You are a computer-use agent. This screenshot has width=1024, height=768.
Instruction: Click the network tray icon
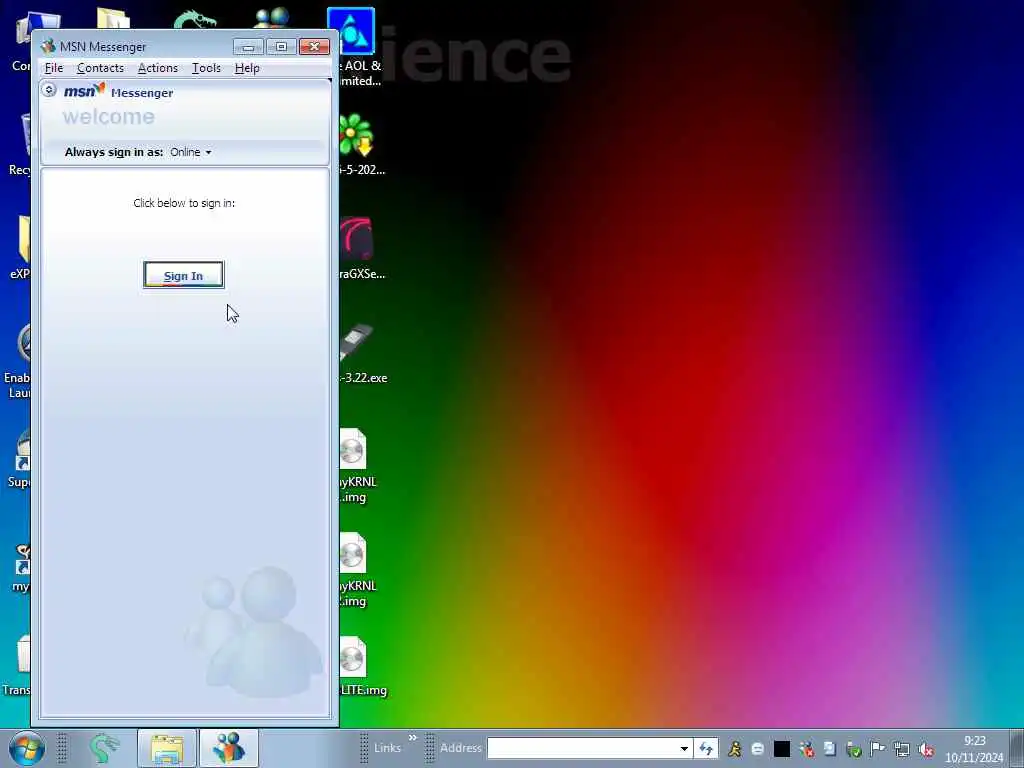(902, 749)
